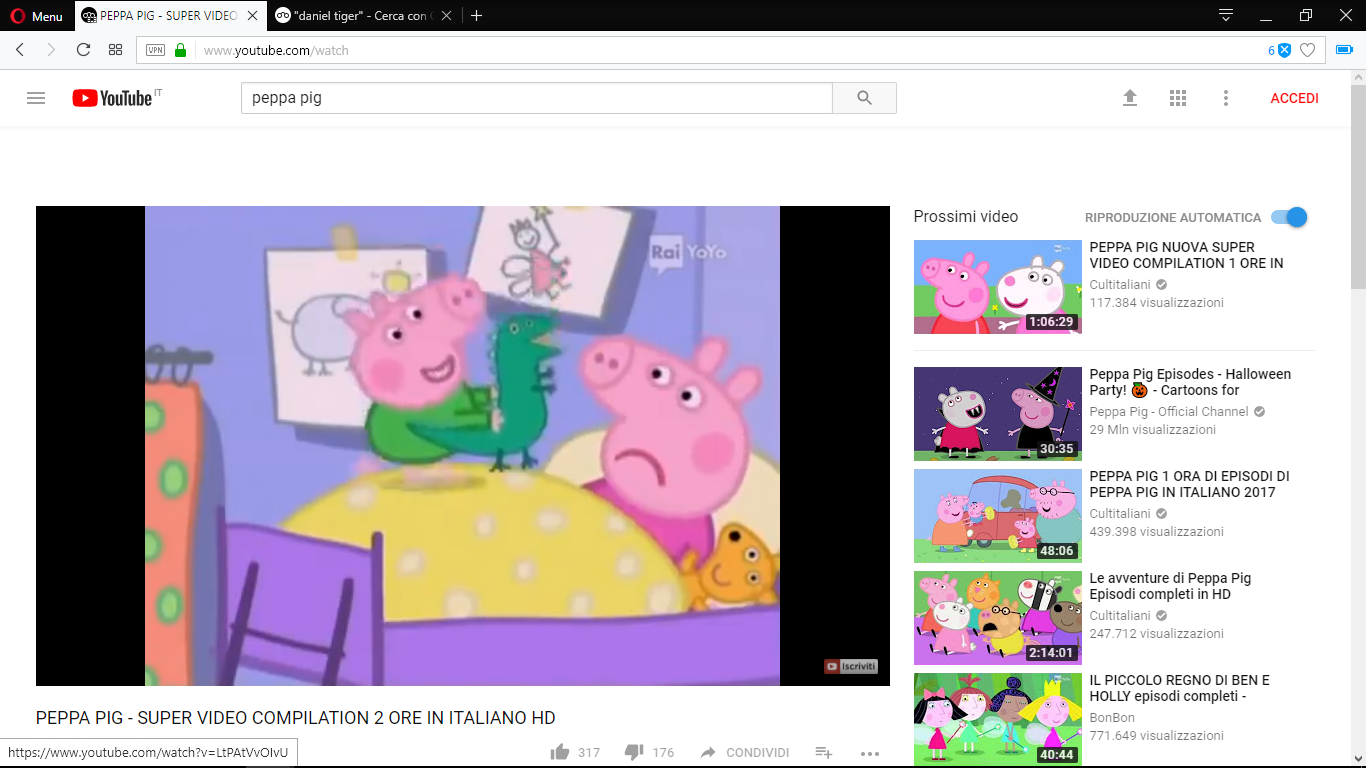Toggle Riproduzione Automatica autoplay switch
Viewport: 1366px width, 768px height.
1289,217
